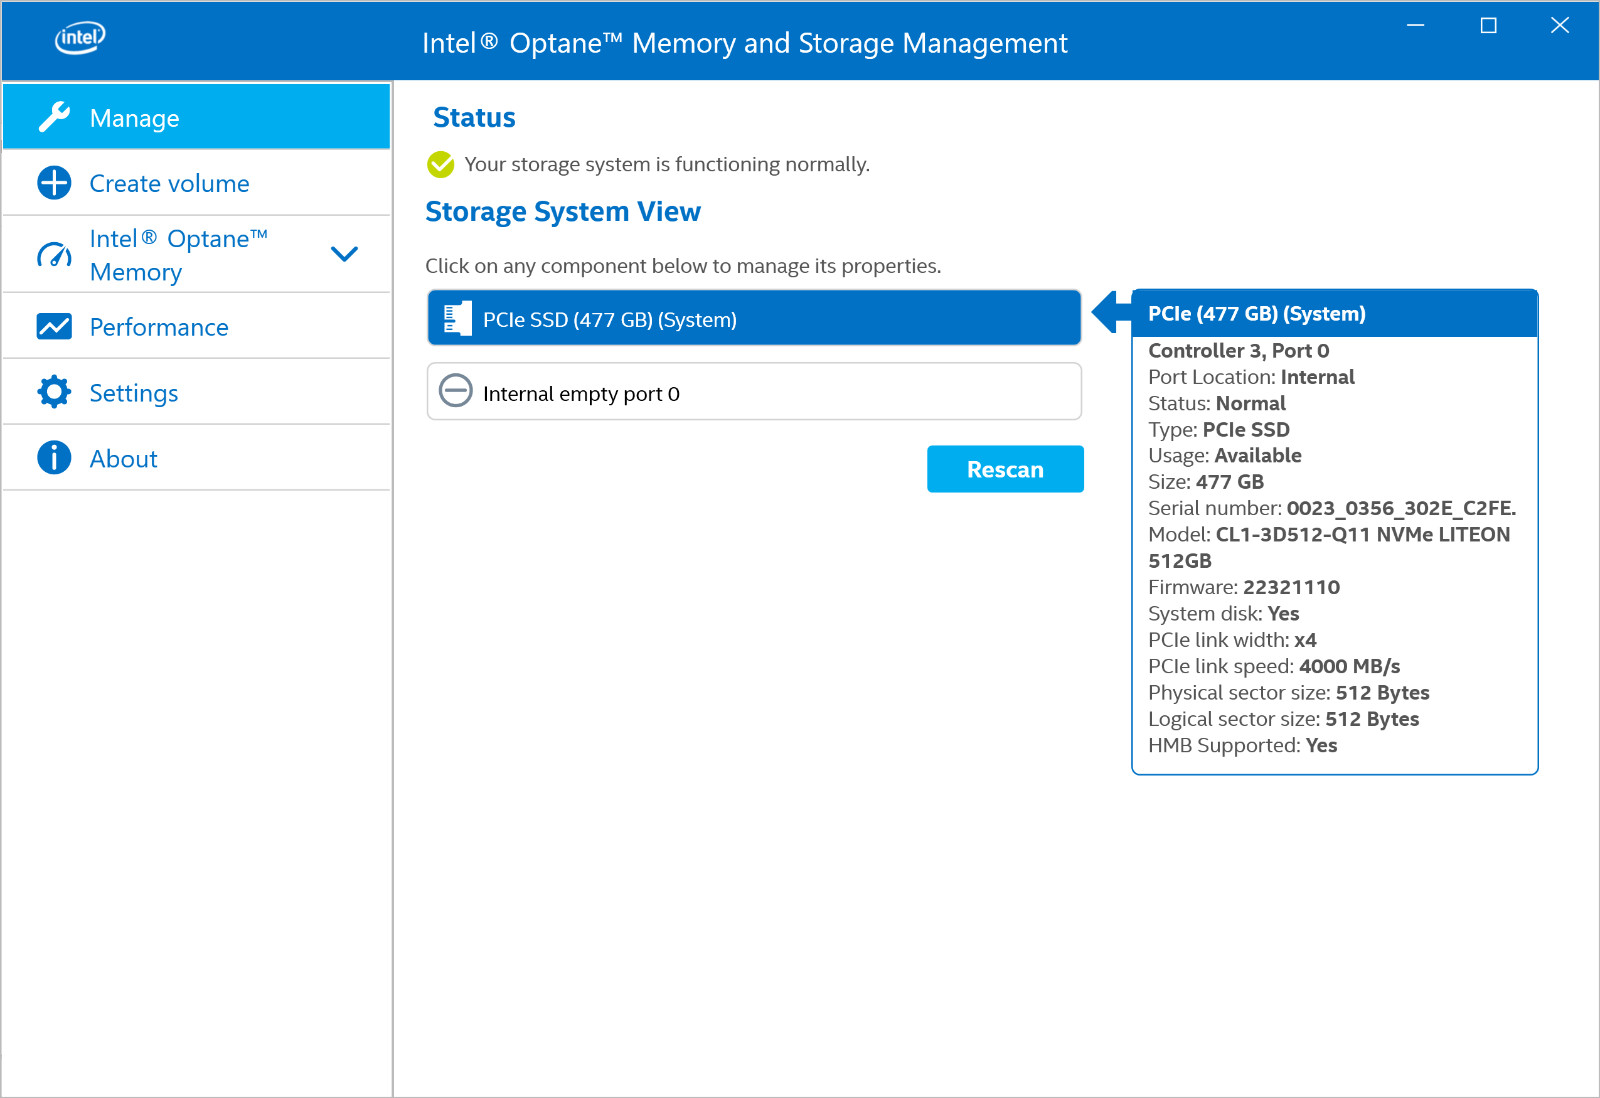Open Create volume in the sidebar
1600x1098 pixels.
pos(197,183)
